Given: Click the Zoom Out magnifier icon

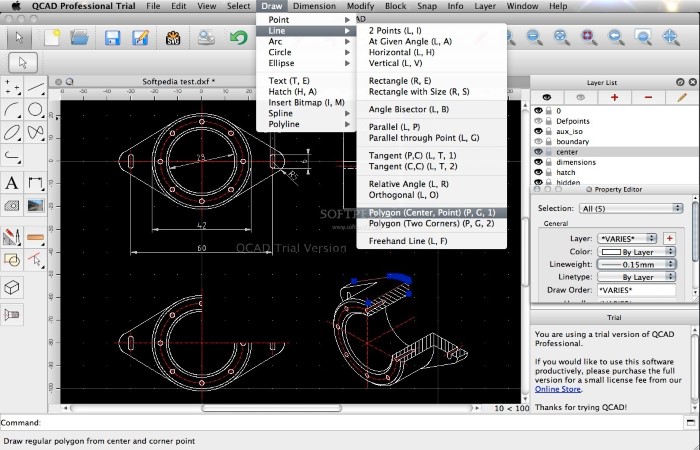Looking at the screenshot, I should tap(534, 37).
